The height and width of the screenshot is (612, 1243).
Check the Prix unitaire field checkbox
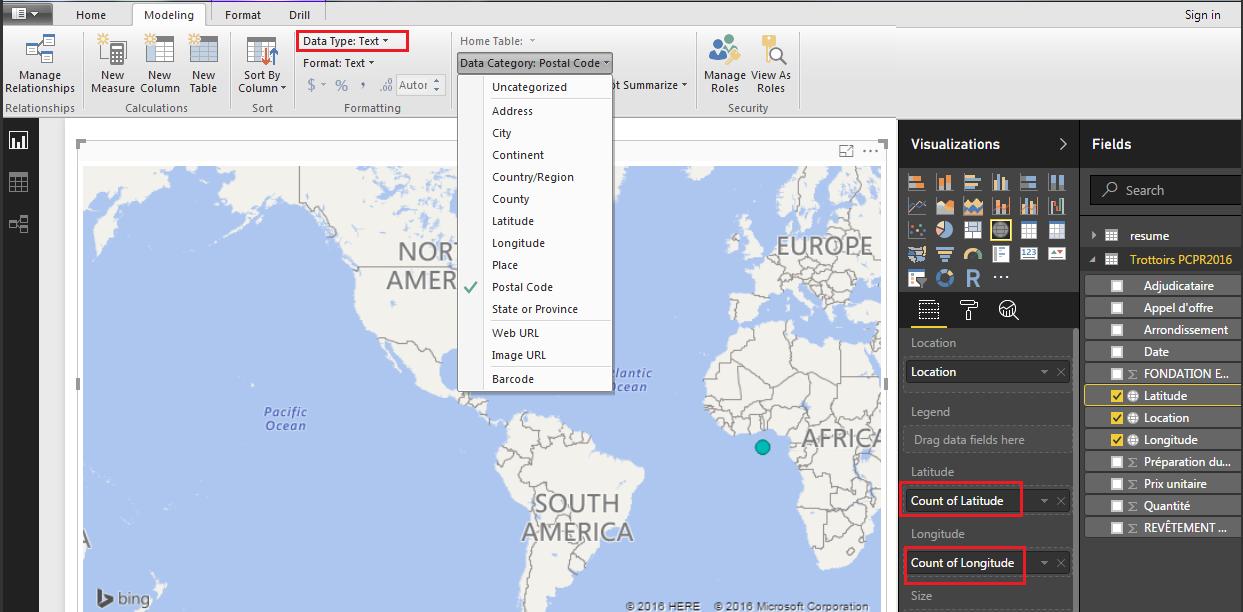1117,484
